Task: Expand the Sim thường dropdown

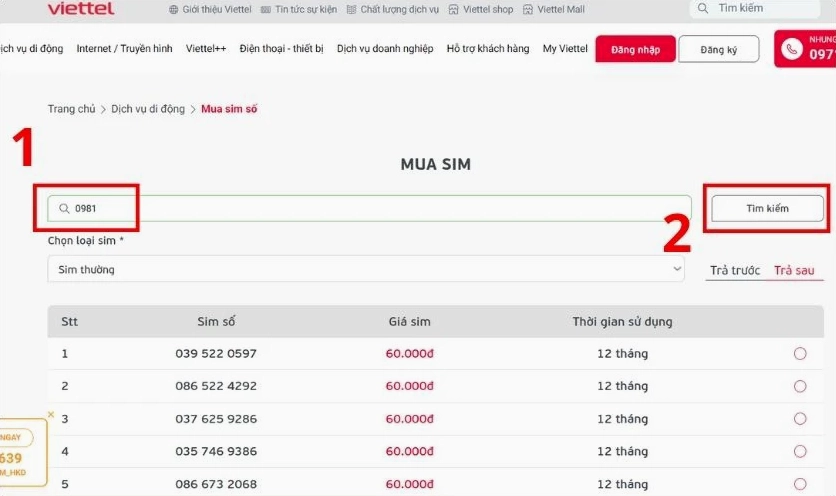Action: [x=366, y=269]
